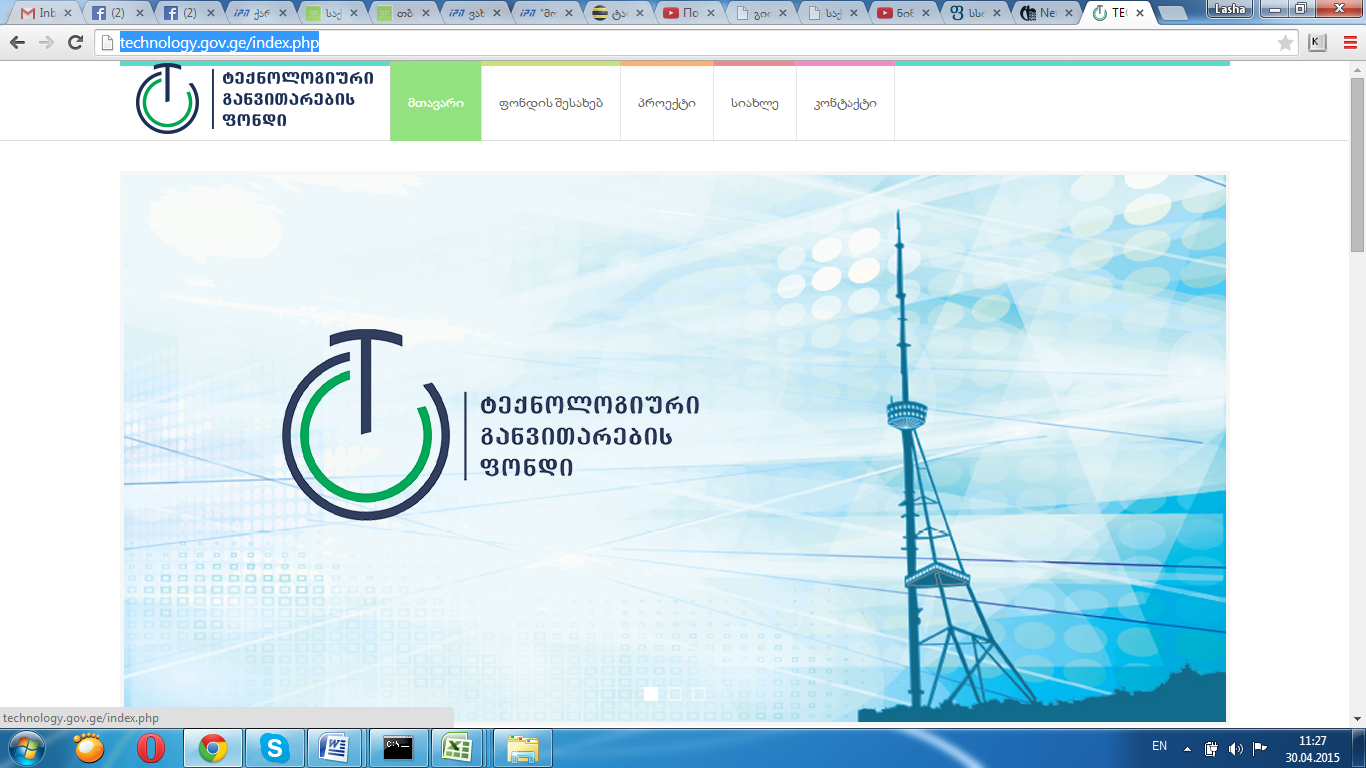Close the Gmail Inbox tab

[x=68, y=14]
